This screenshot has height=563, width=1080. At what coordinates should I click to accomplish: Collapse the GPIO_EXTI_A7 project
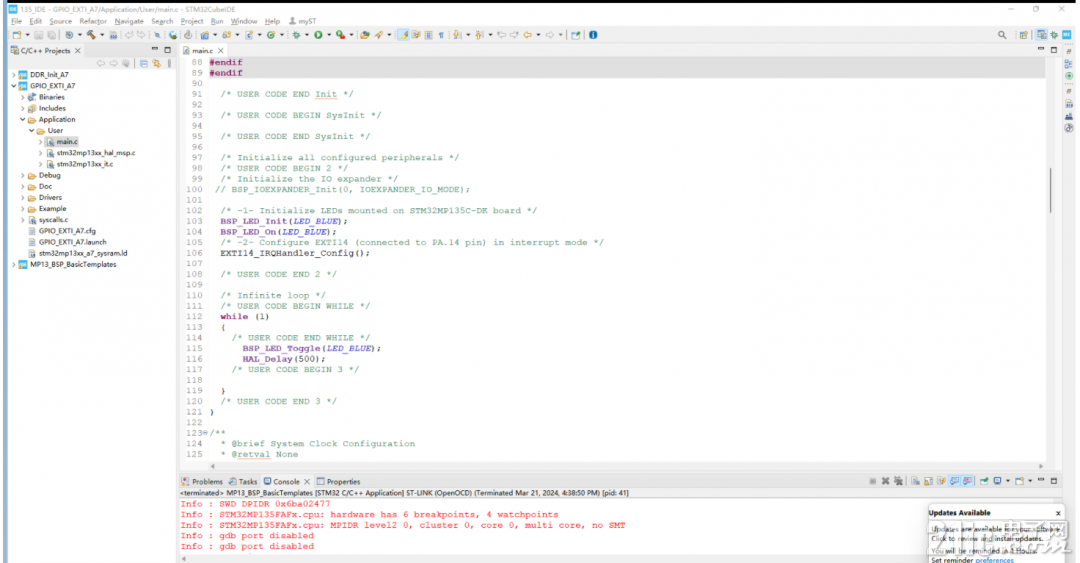[x=14, y=85]
